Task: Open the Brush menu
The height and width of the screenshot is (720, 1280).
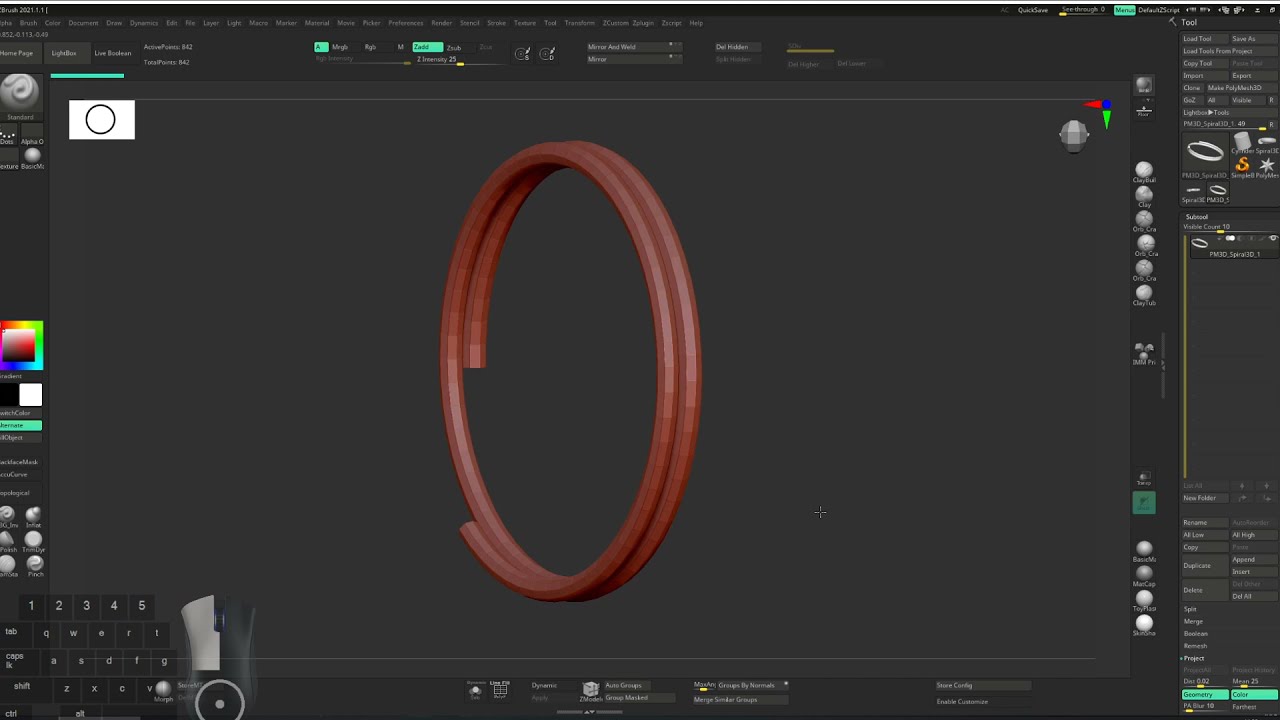Action: (x=28, y=22)
